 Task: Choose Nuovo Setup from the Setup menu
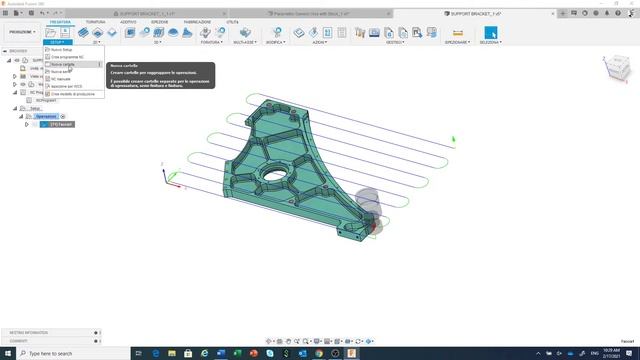pos(74,49)
